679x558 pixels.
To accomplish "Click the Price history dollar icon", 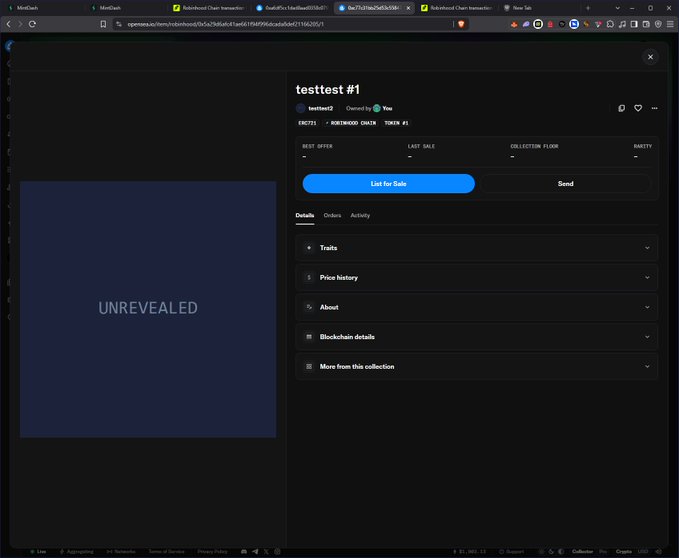I will click(x=309, y=277).
